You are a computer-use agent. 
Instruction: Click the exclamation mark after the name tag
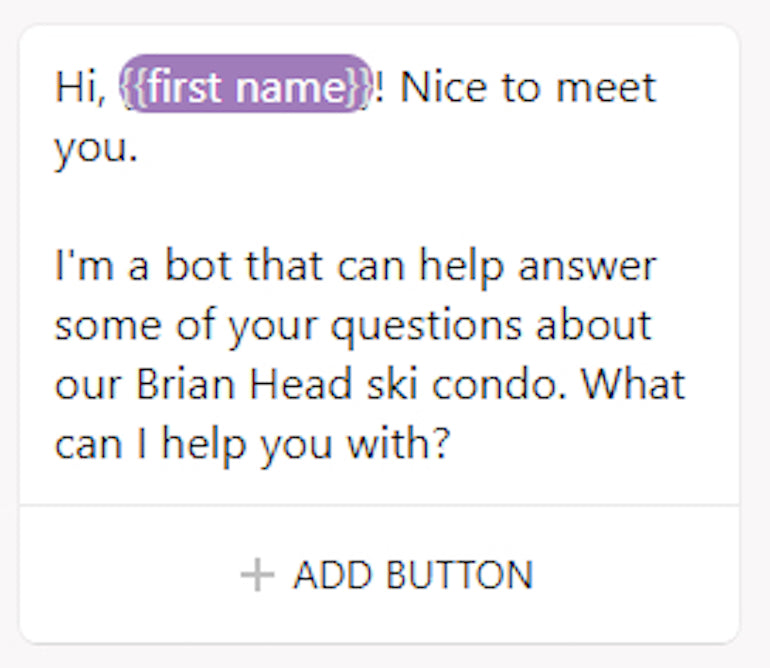pyautogui.click(x=380, y=87)
